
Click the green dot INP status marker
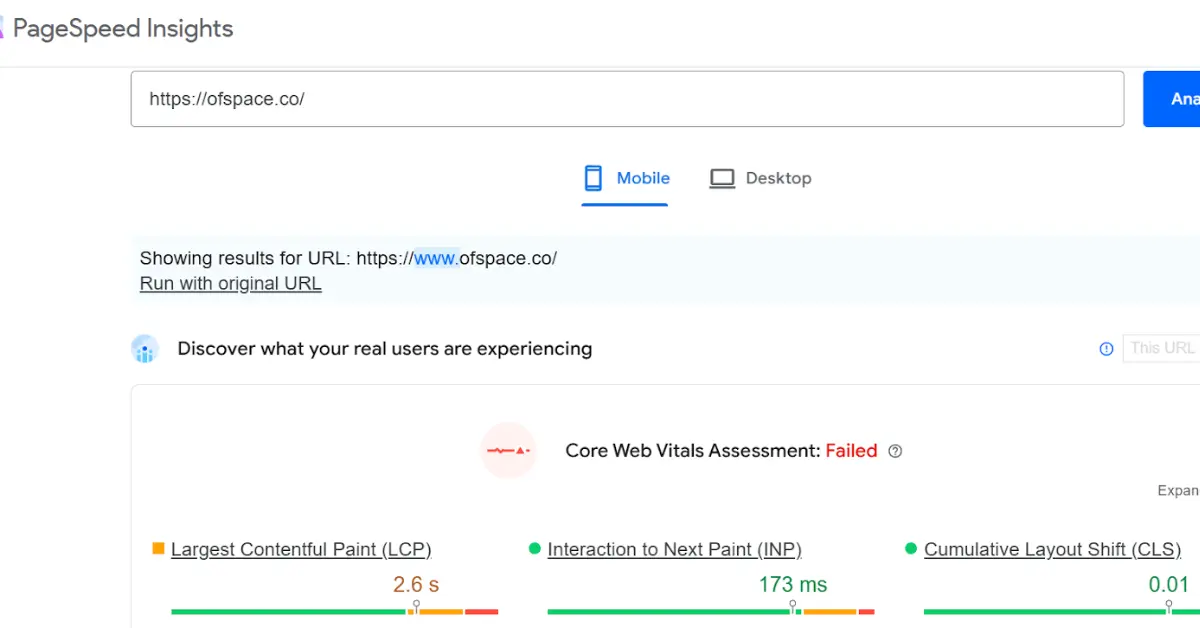[534, 548]
